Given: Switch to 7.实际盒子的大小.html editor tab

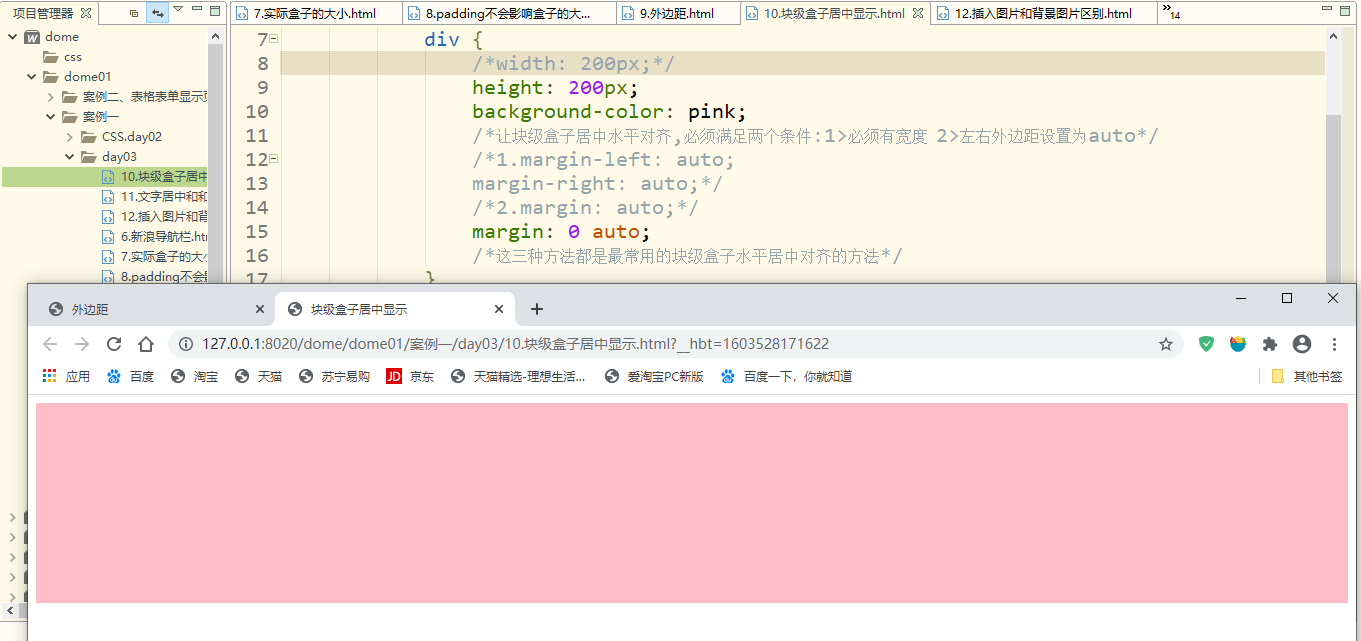Looking at the screenshot, I should [316, 13].
